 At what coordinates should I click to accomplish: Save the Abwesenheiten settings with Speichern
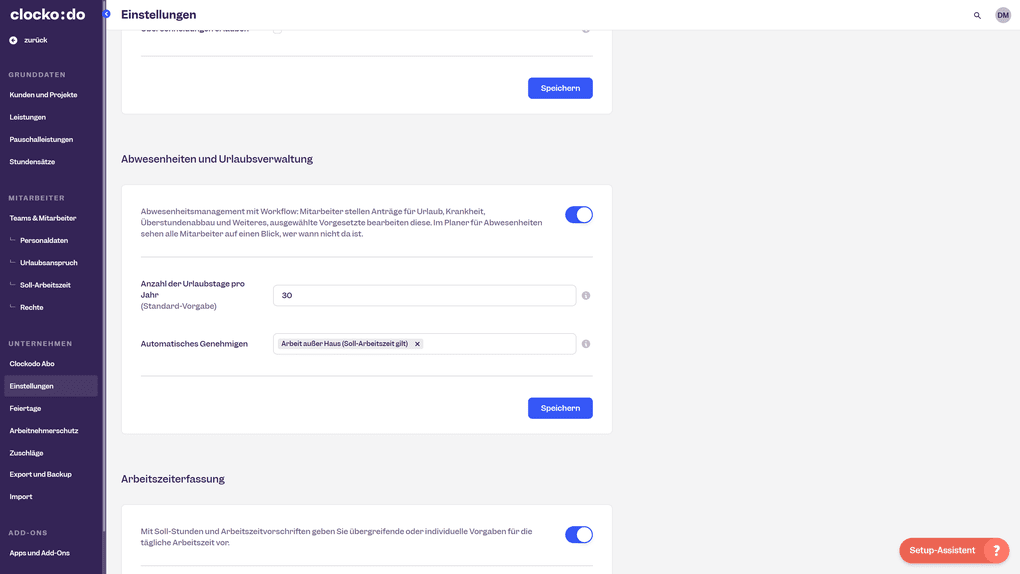point(560,408)
